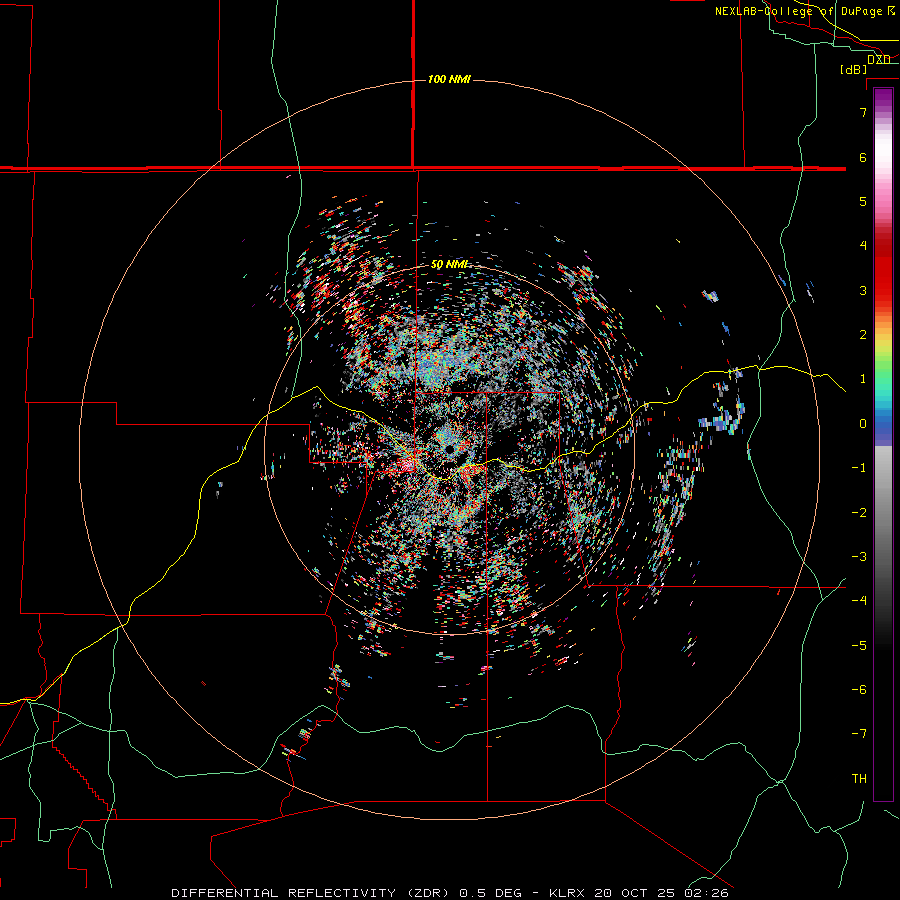900x900 pixels.
Task: Click the "-1" value on the dB scale
Action: [x=859, y=468]
